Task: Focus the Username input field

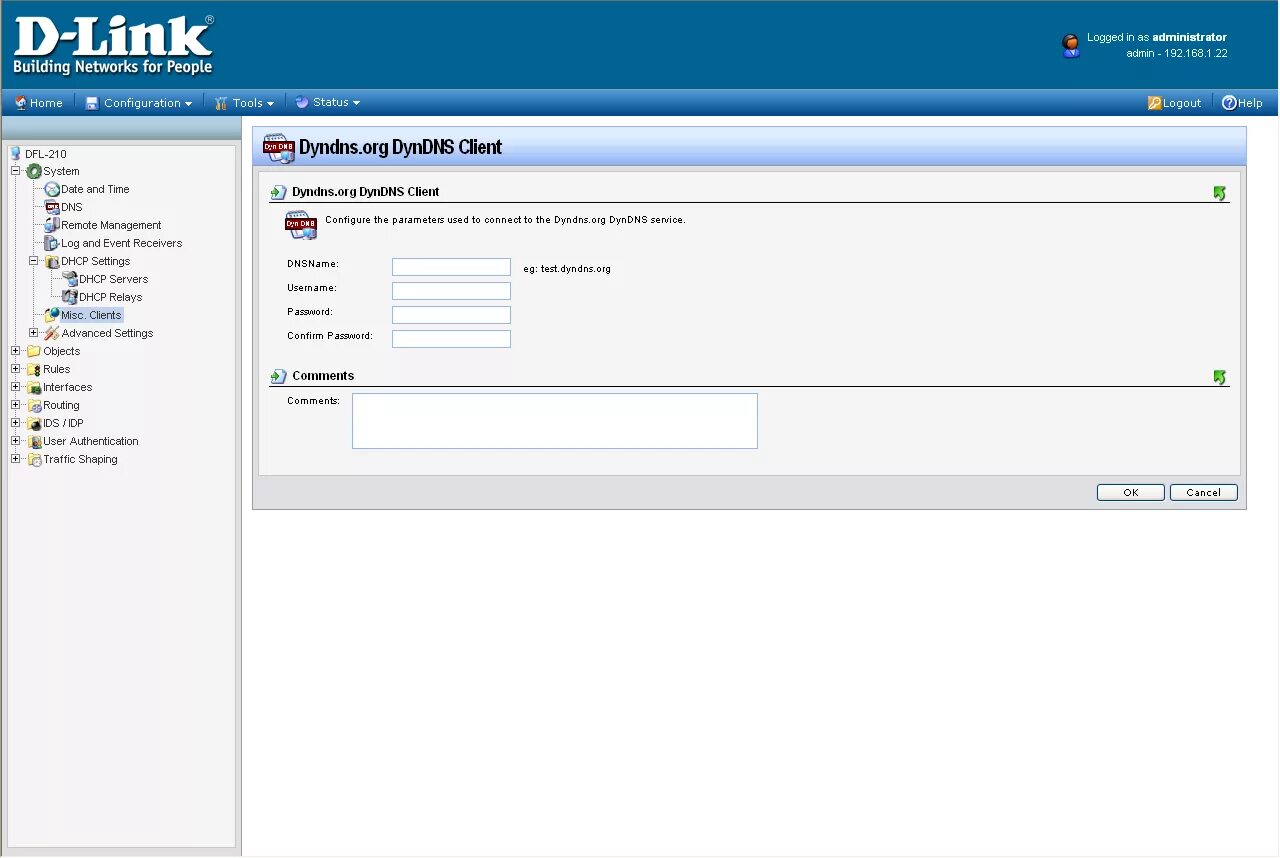Action: [451, 291]
